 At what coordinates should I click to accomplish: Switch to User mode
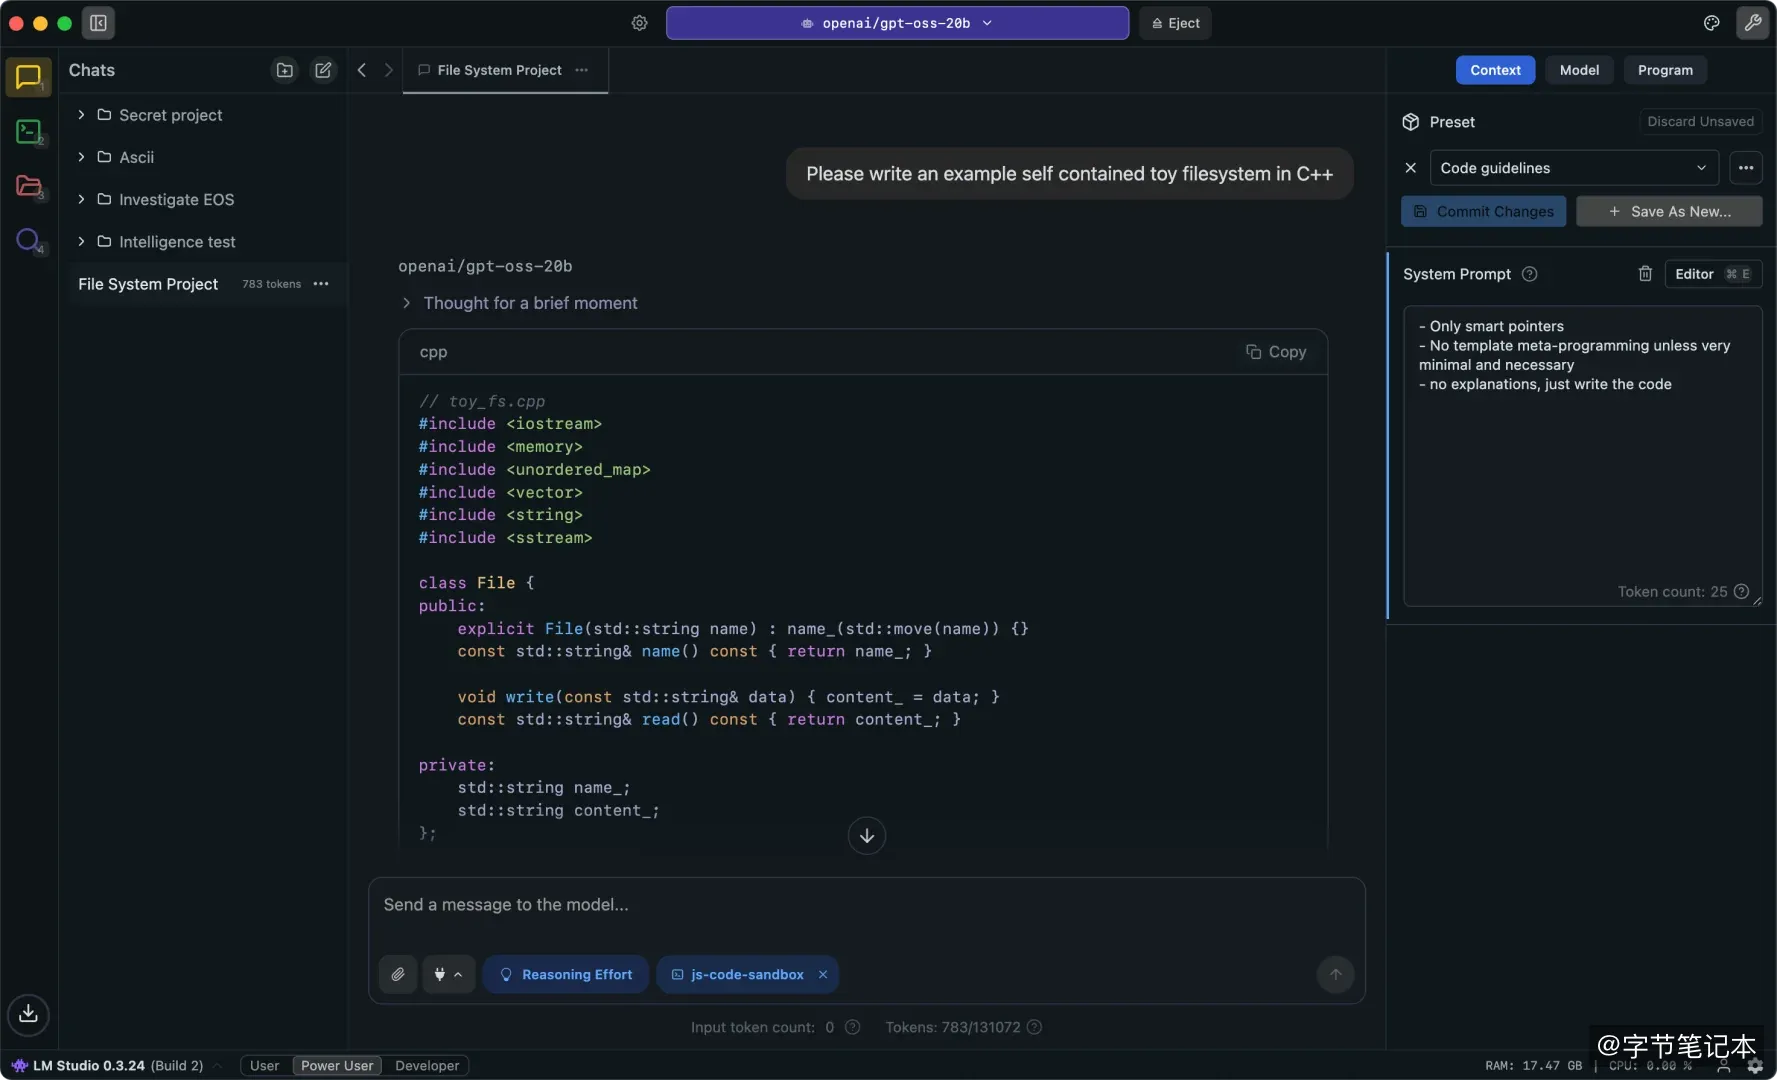(265, 1066)
